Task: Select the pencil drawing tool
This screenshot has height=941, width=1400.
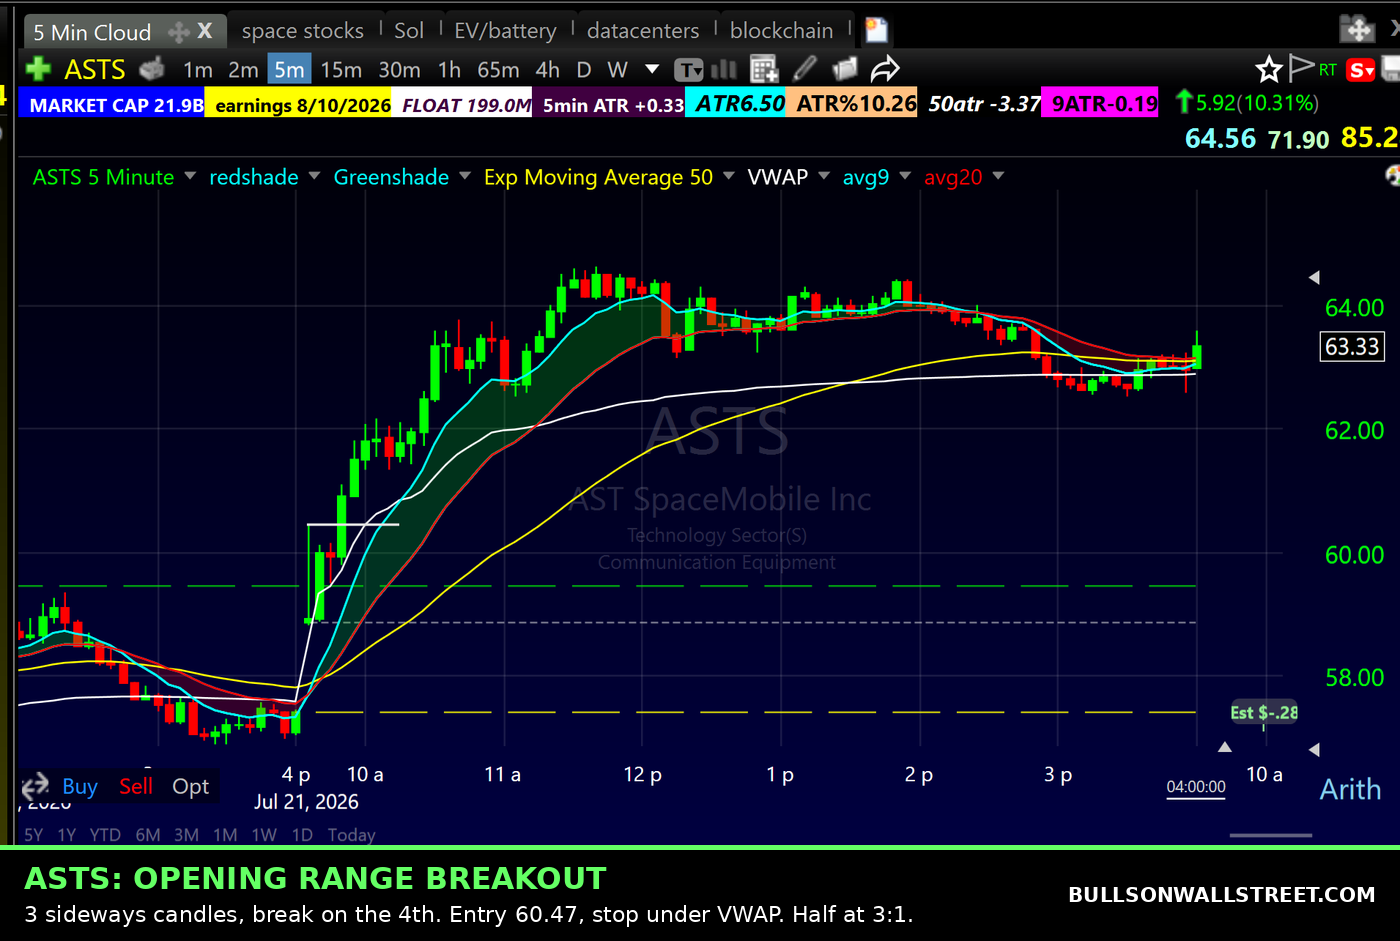Action: tap(805, 68)
